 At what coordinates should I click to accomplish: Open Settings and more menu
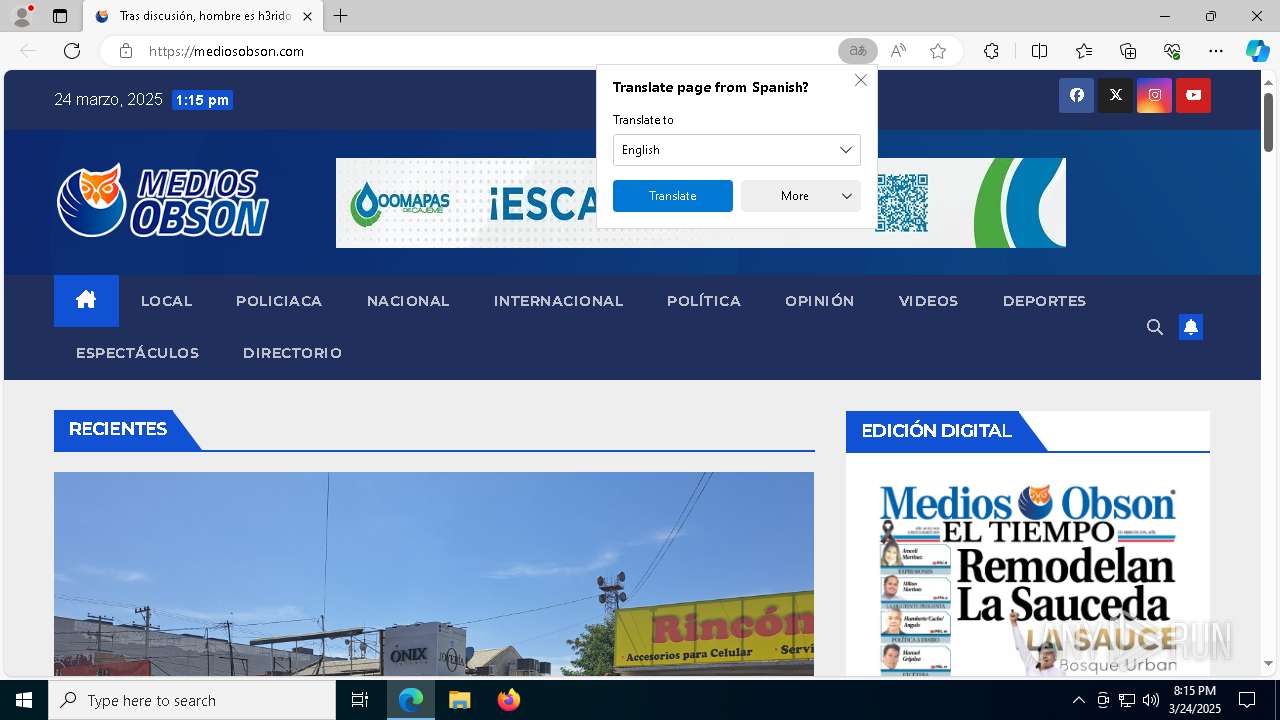(x=1216, y=51)
